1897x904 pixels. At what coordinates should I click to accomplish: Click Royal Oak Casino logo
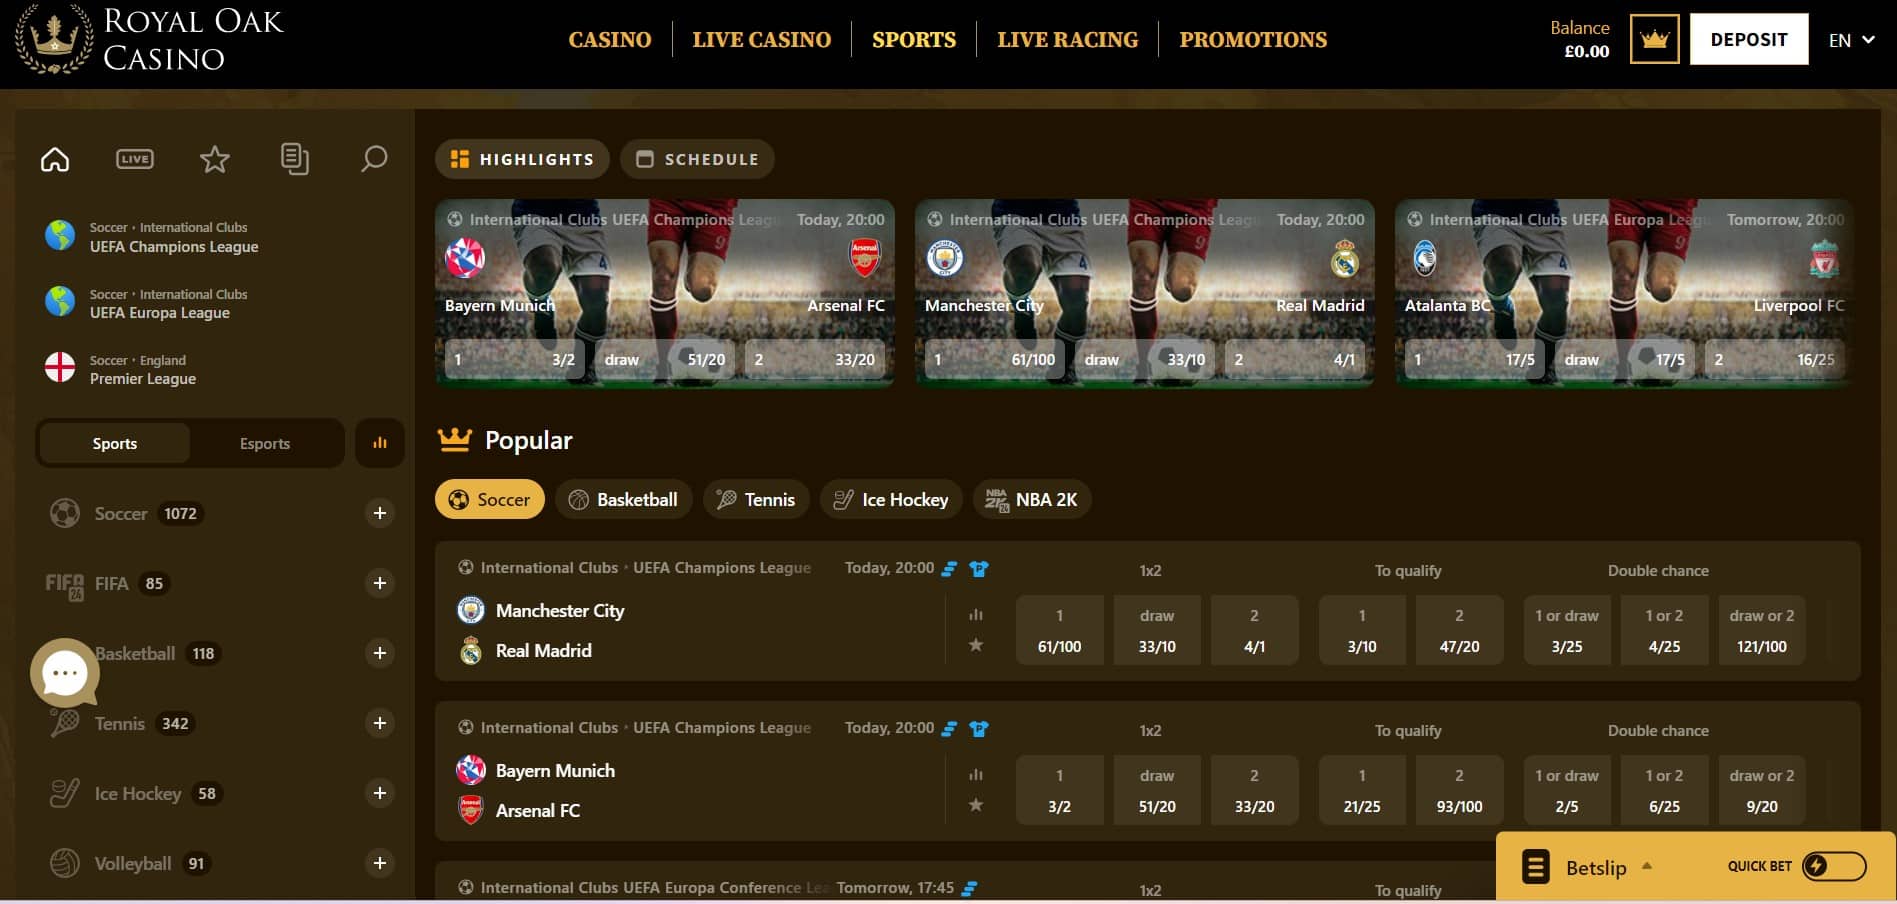150,40
